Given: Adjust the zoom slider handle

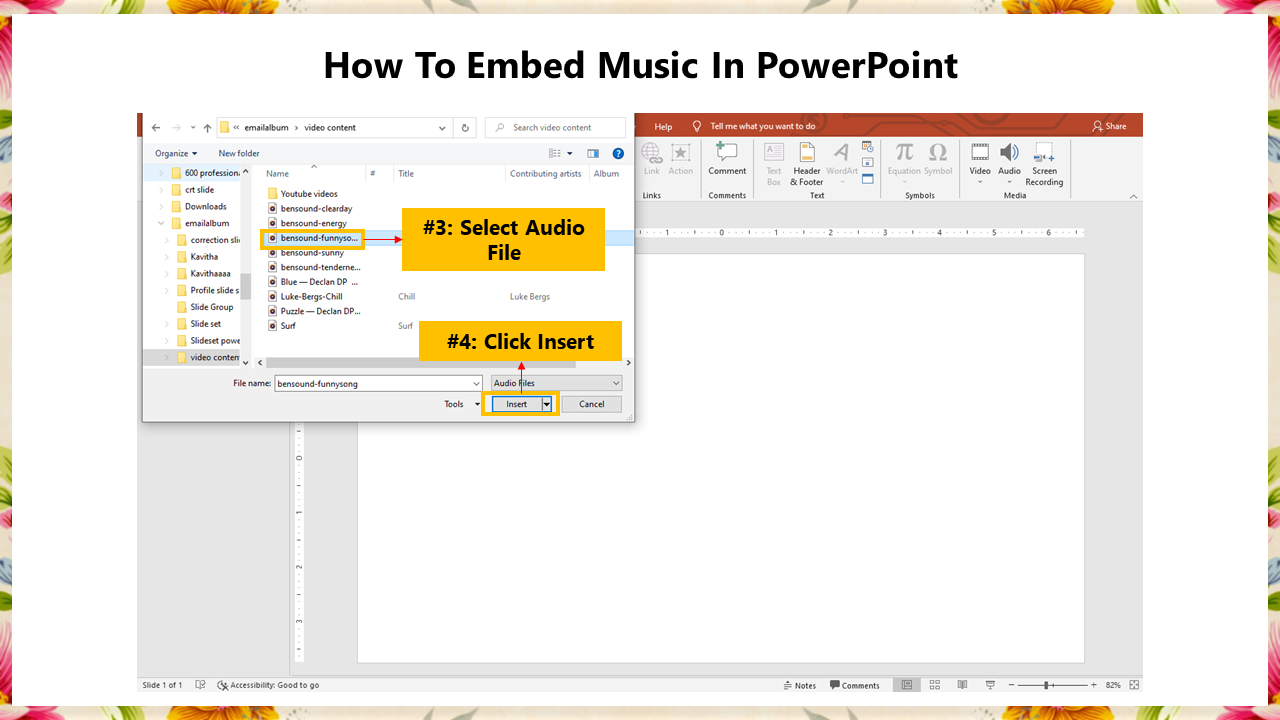Looking at the screenshot, I should point(1047,685).
